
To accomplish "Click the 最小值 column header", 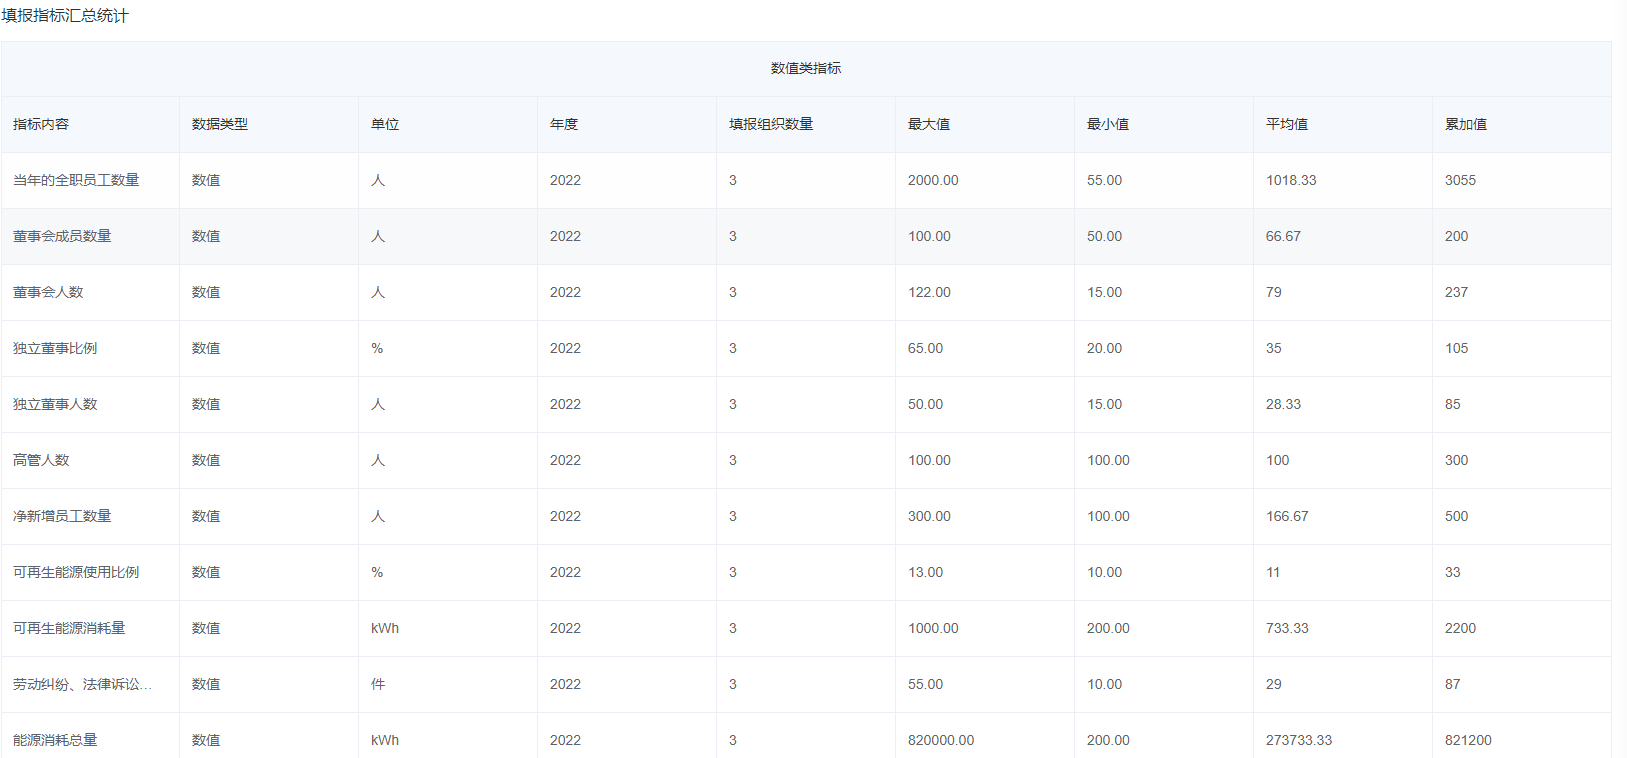I will (x=1108, y=124).
